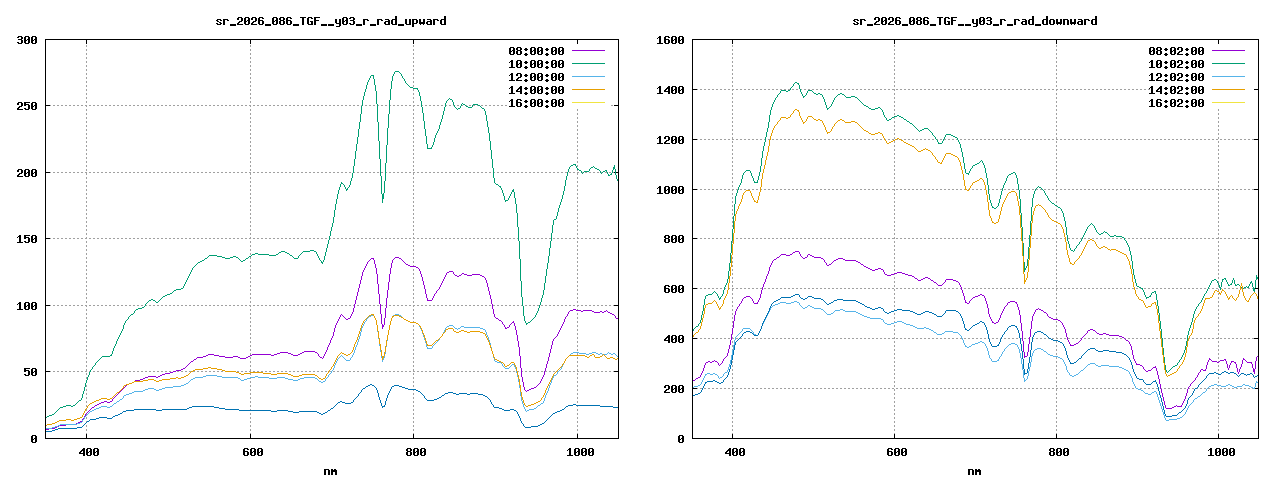
Task: Click the r_rad_upward chart title
Action: tap(331, 21)
